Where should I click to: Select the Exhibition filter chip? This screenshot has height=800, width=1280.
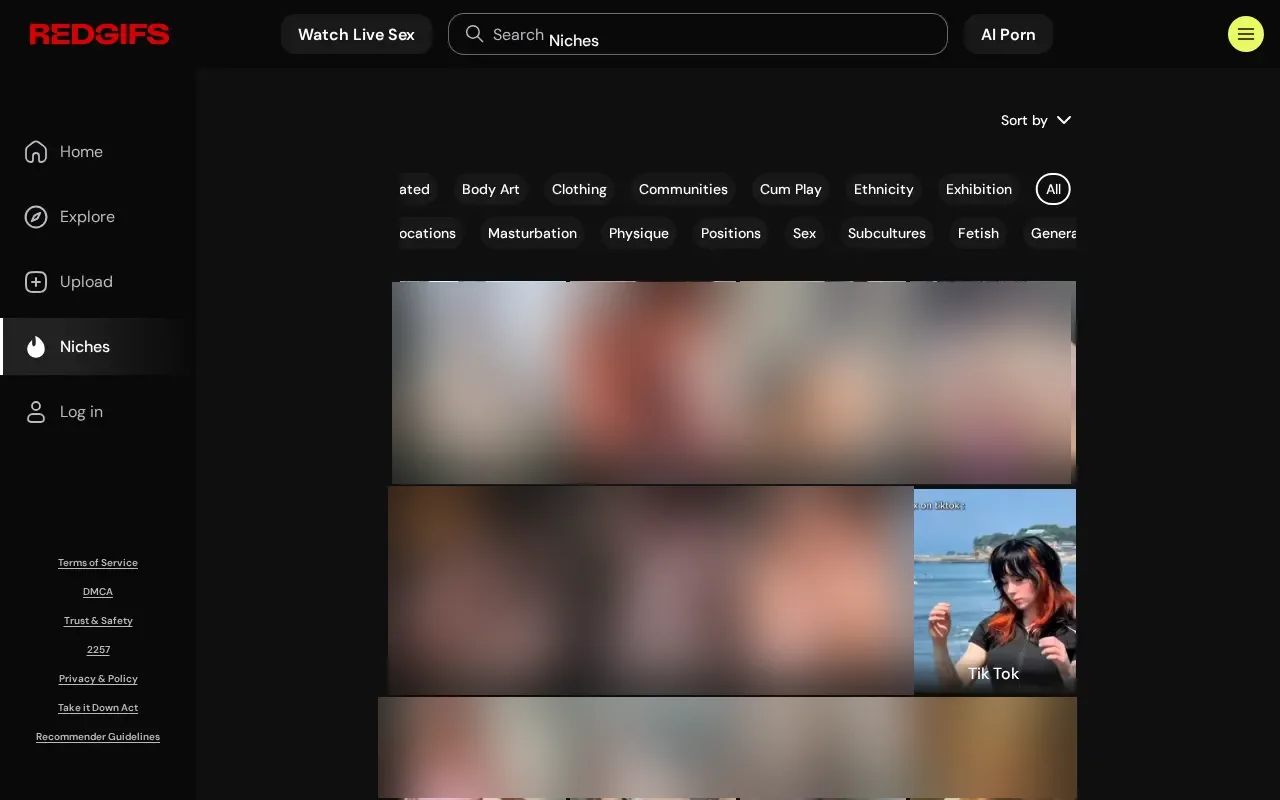[x=979, y=189]
